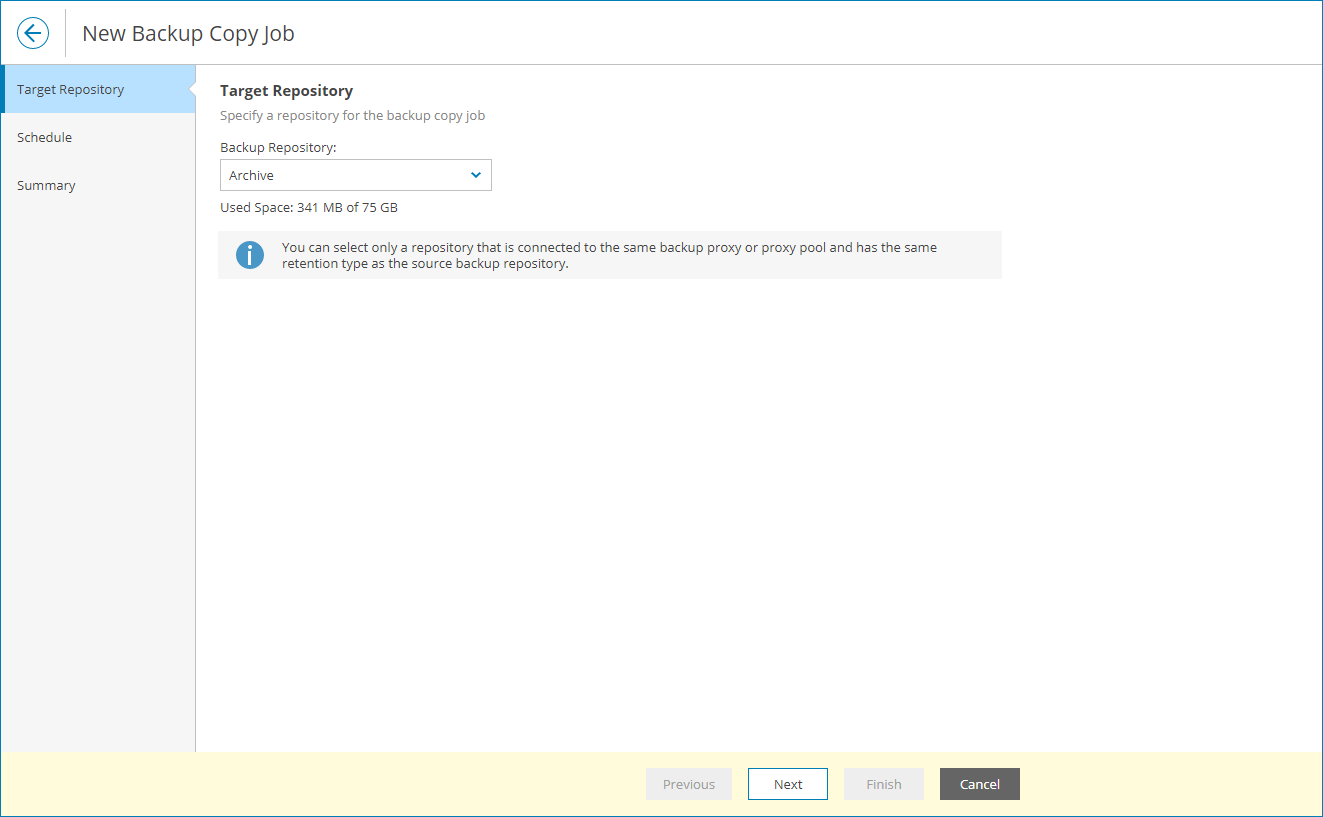This screenshot has width=1323, height=817.
Task: Click the Cancel button
Action: (980, 784)
